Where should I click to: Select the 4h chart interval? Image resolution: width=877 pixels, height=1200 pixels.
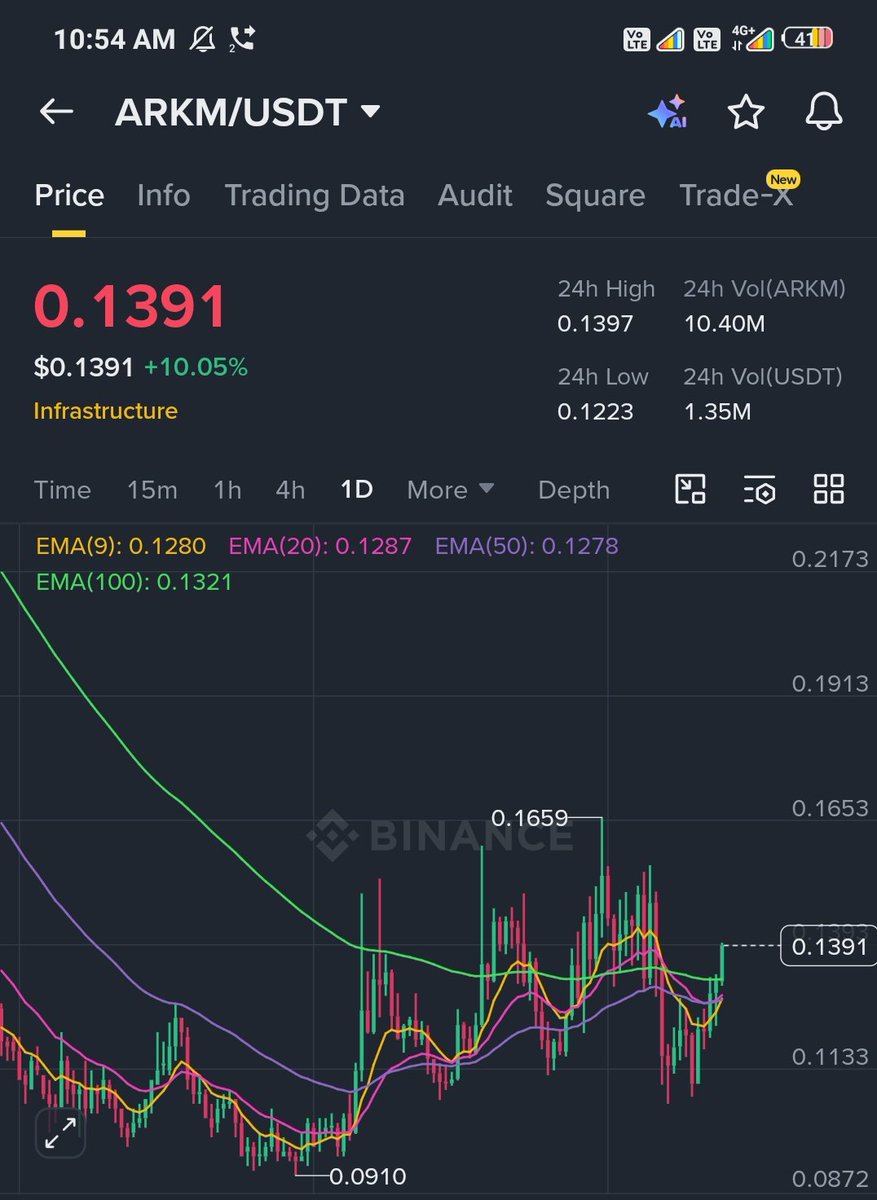[290, 490]
